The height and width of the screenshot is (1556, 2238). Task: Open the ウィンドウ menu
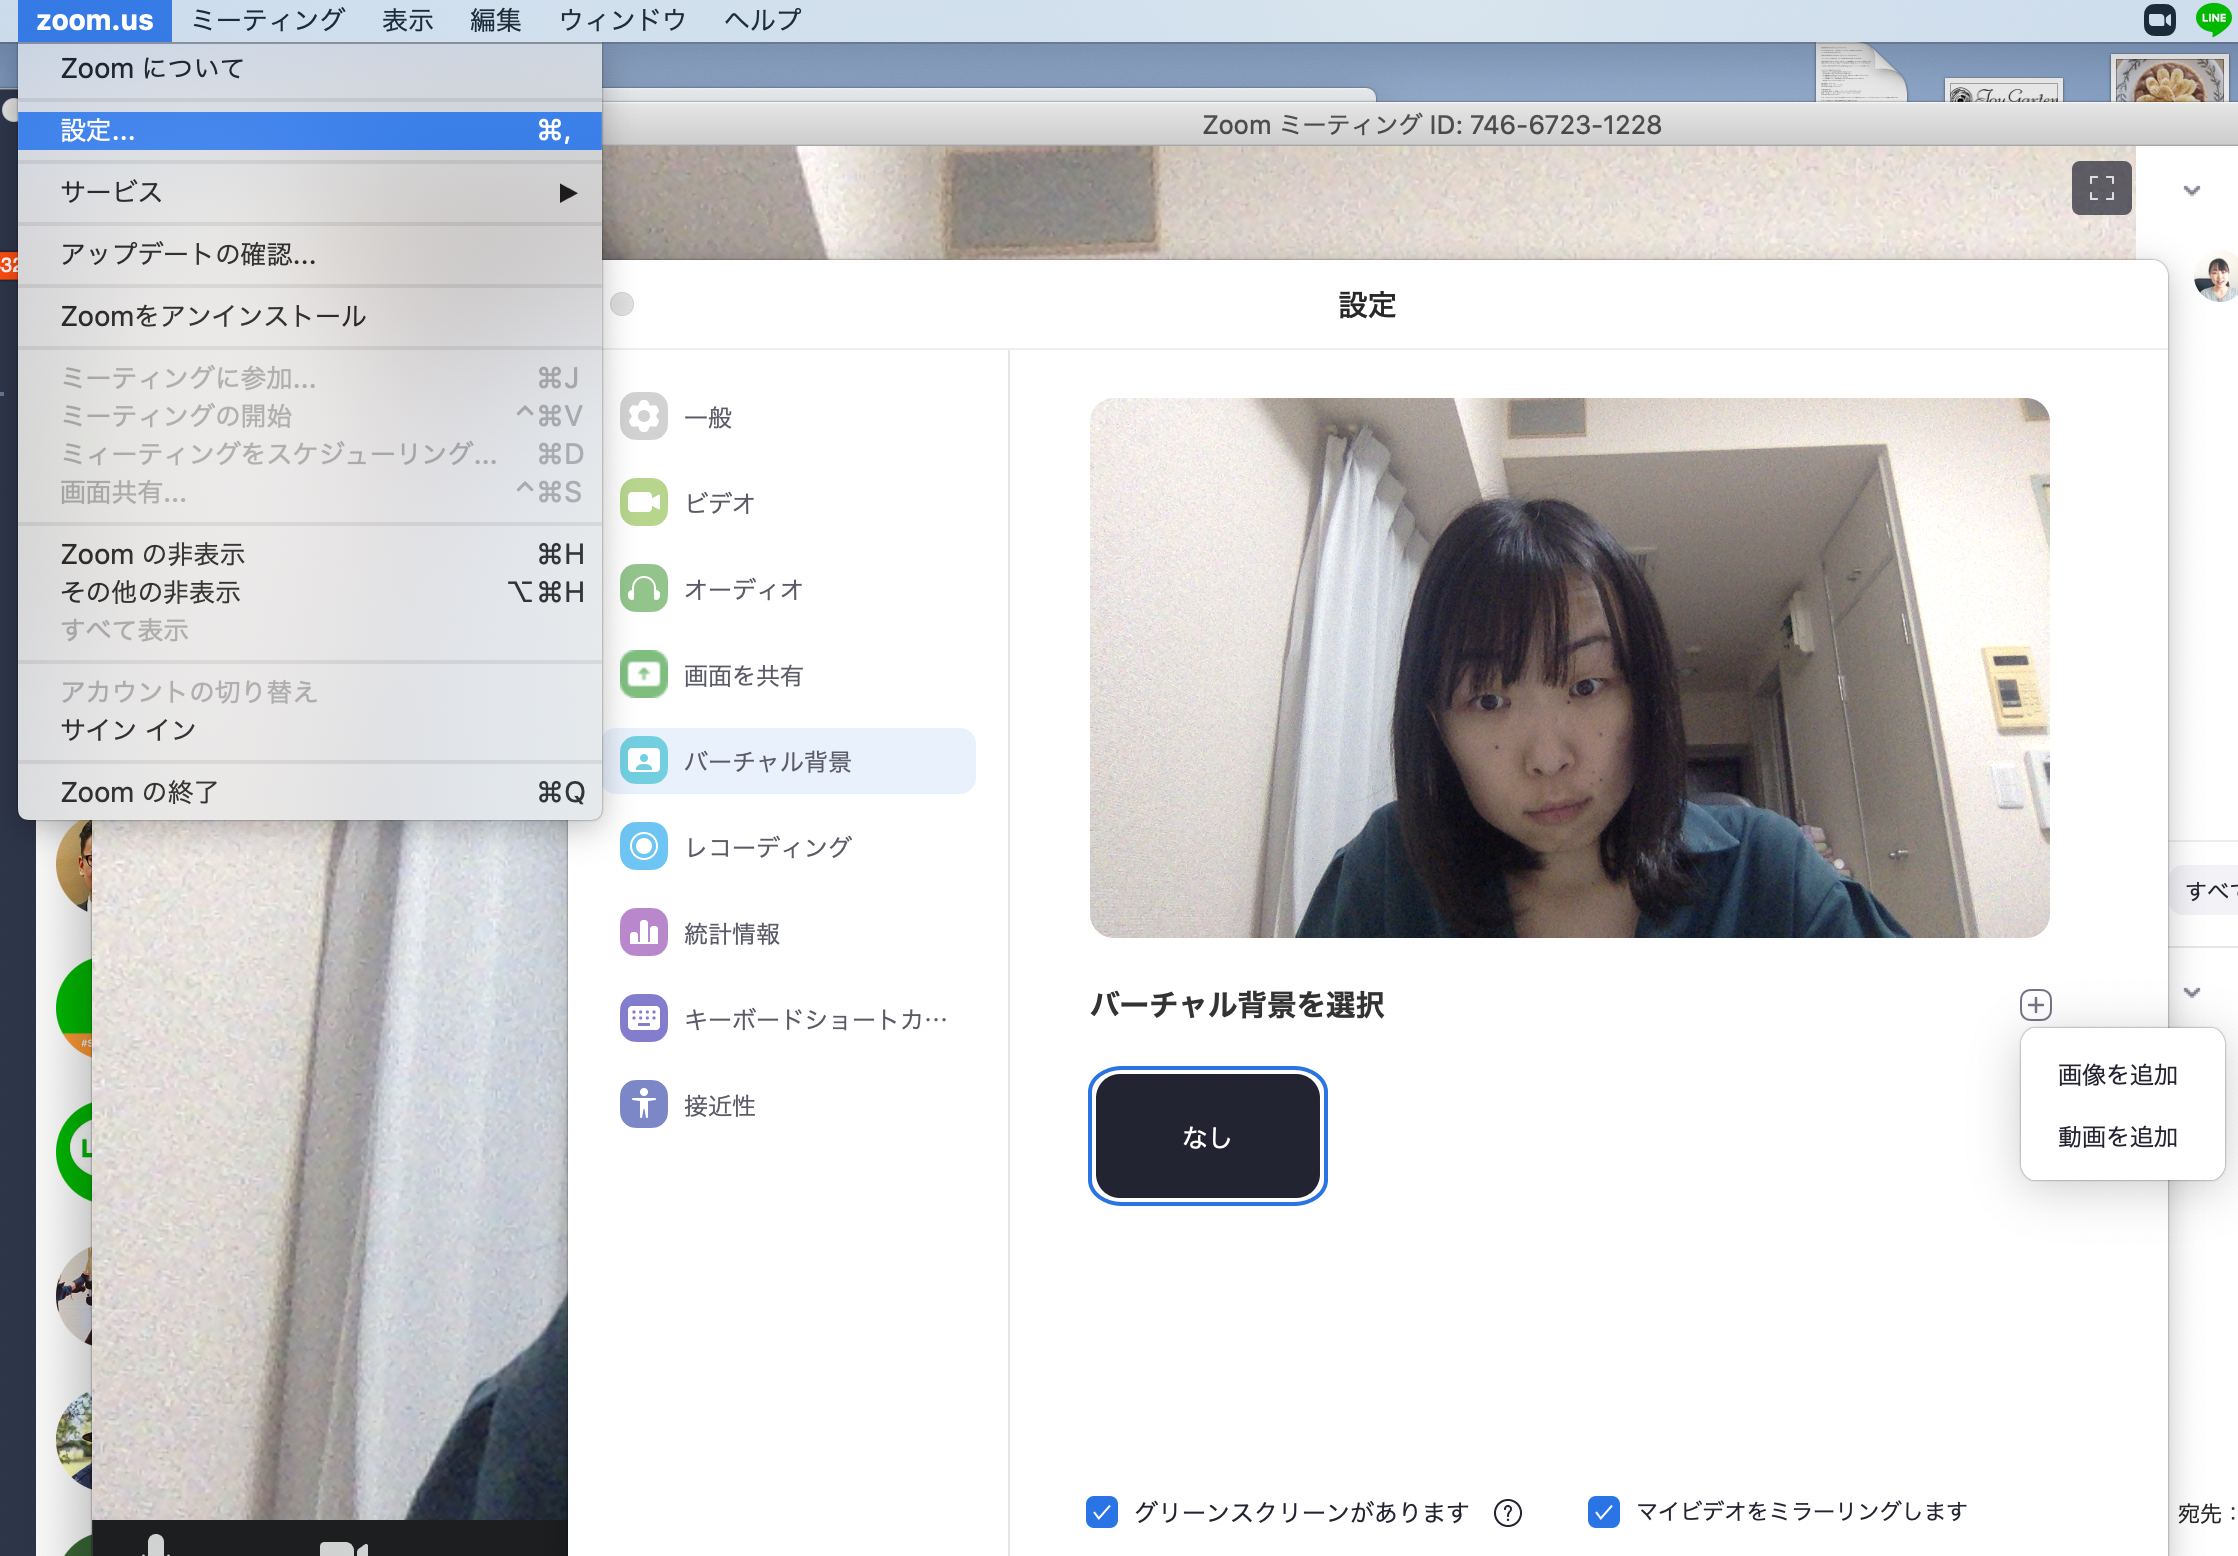tap(623, 20)
